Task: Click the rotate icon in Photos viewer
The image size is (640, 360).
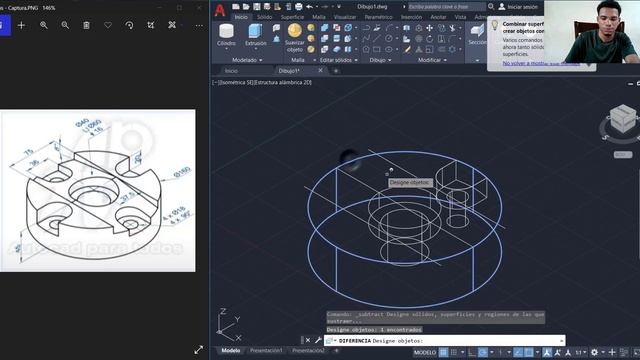Action: pyautogui.click(x=129, y=25)
